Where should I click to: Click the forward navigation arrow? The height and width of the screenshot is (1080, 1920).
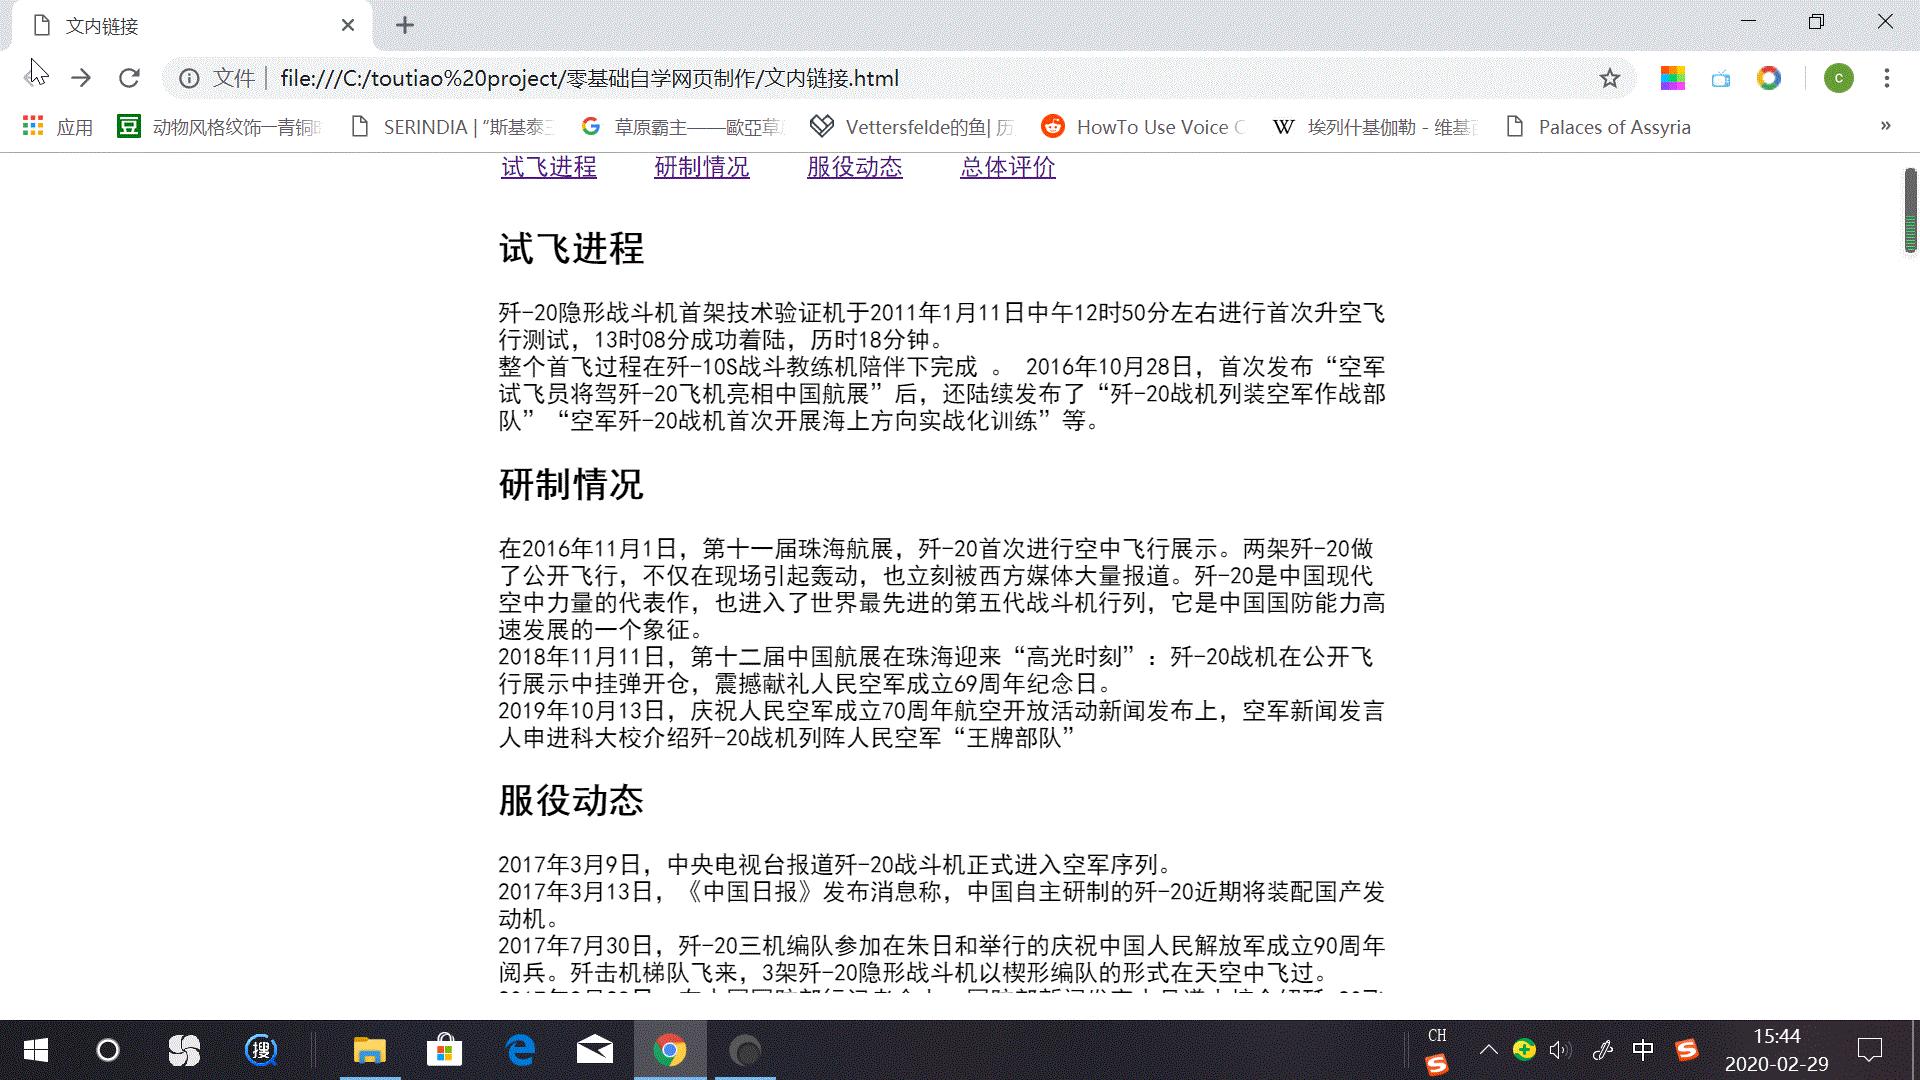coord(81,78)
